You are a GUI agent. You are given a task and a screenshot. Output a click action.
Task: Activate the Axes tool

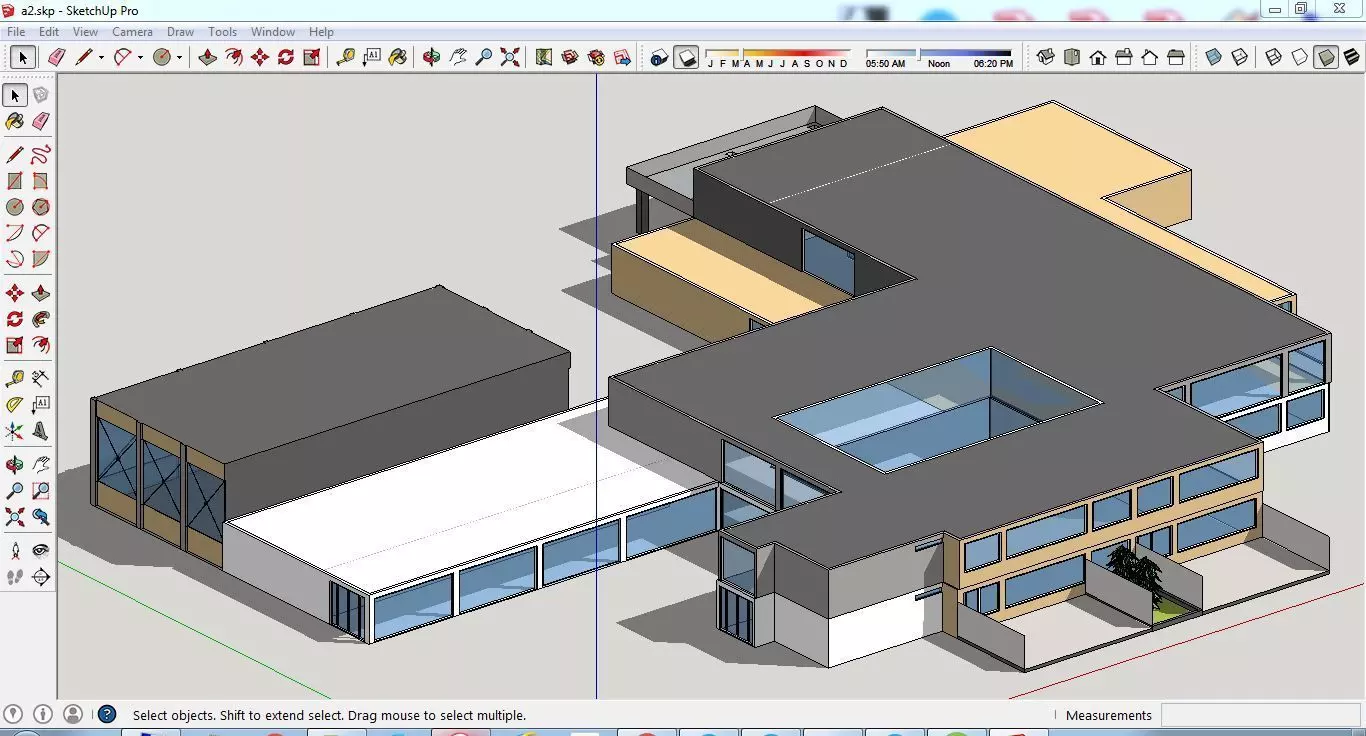pos(14,431)
